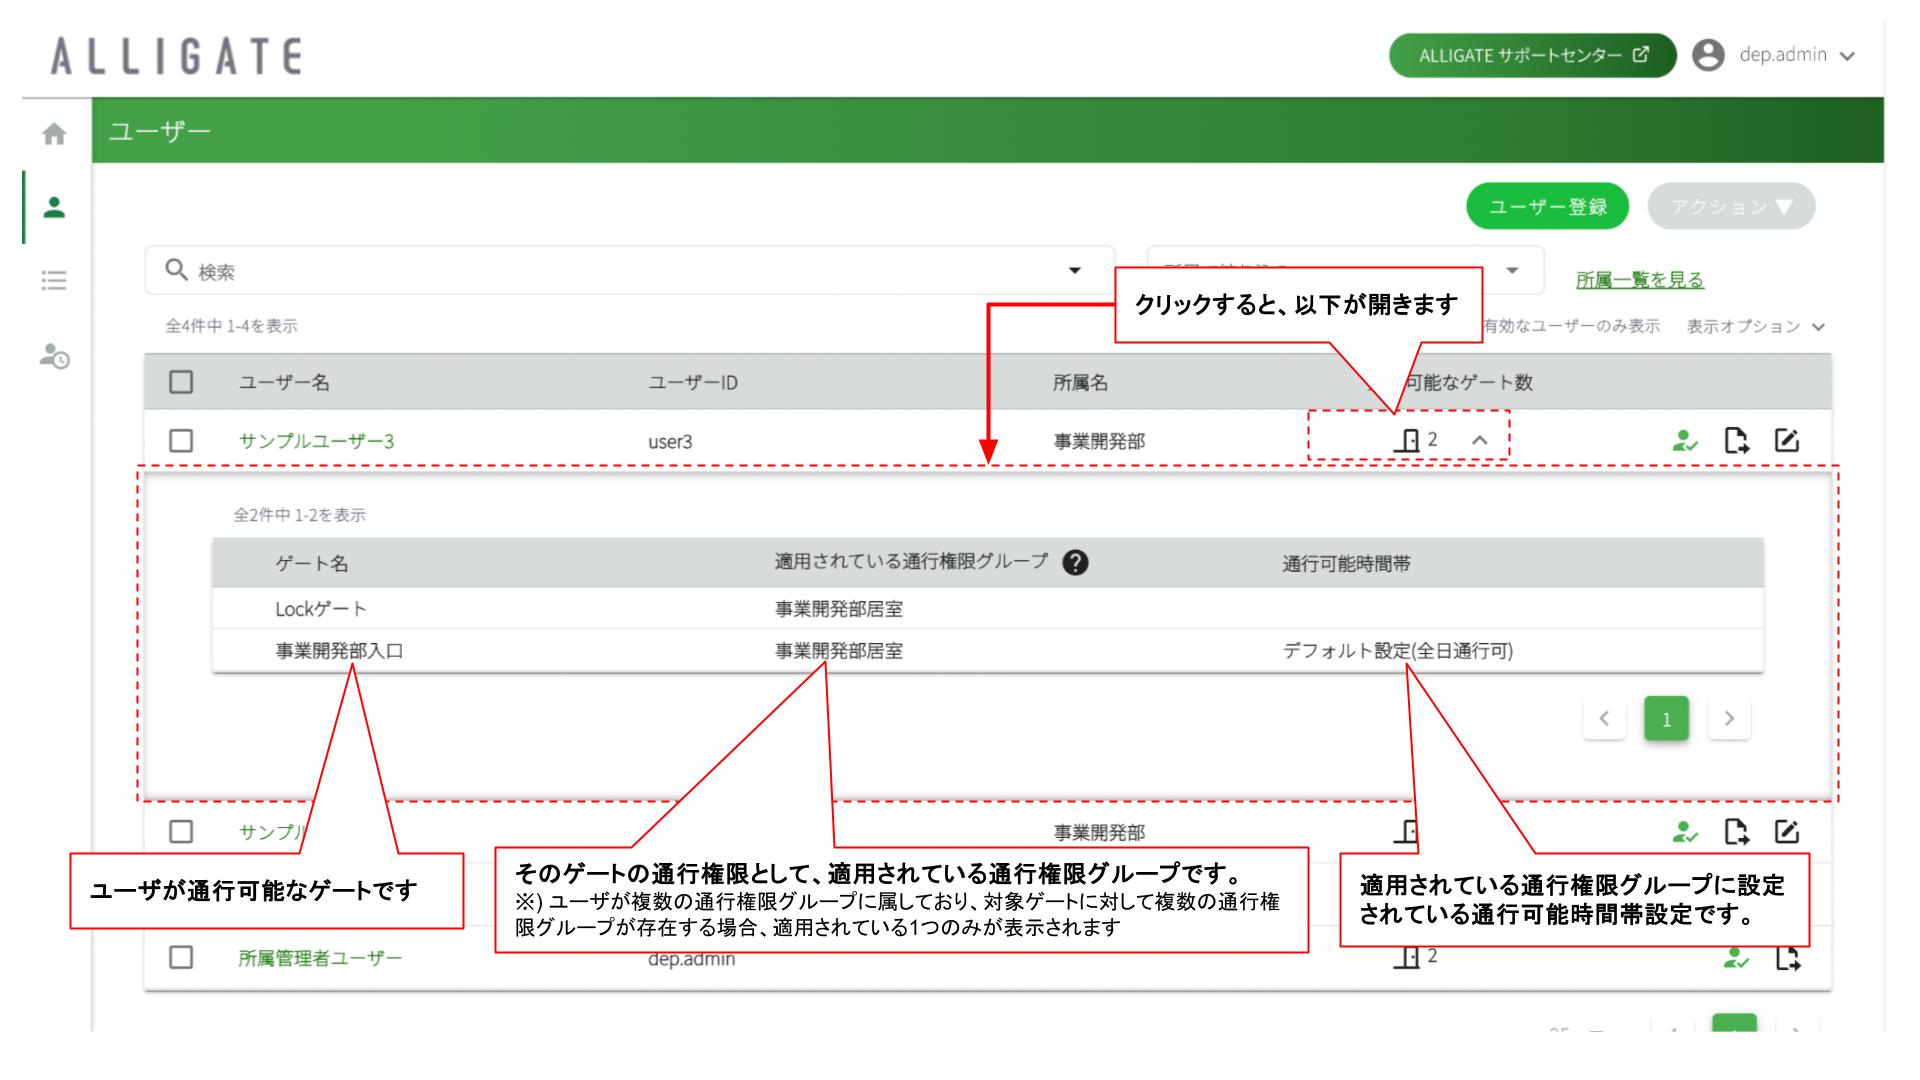Expand the search field dropdown arrow
The height and width of the screenshot is (1080, 1920).
1075,271
